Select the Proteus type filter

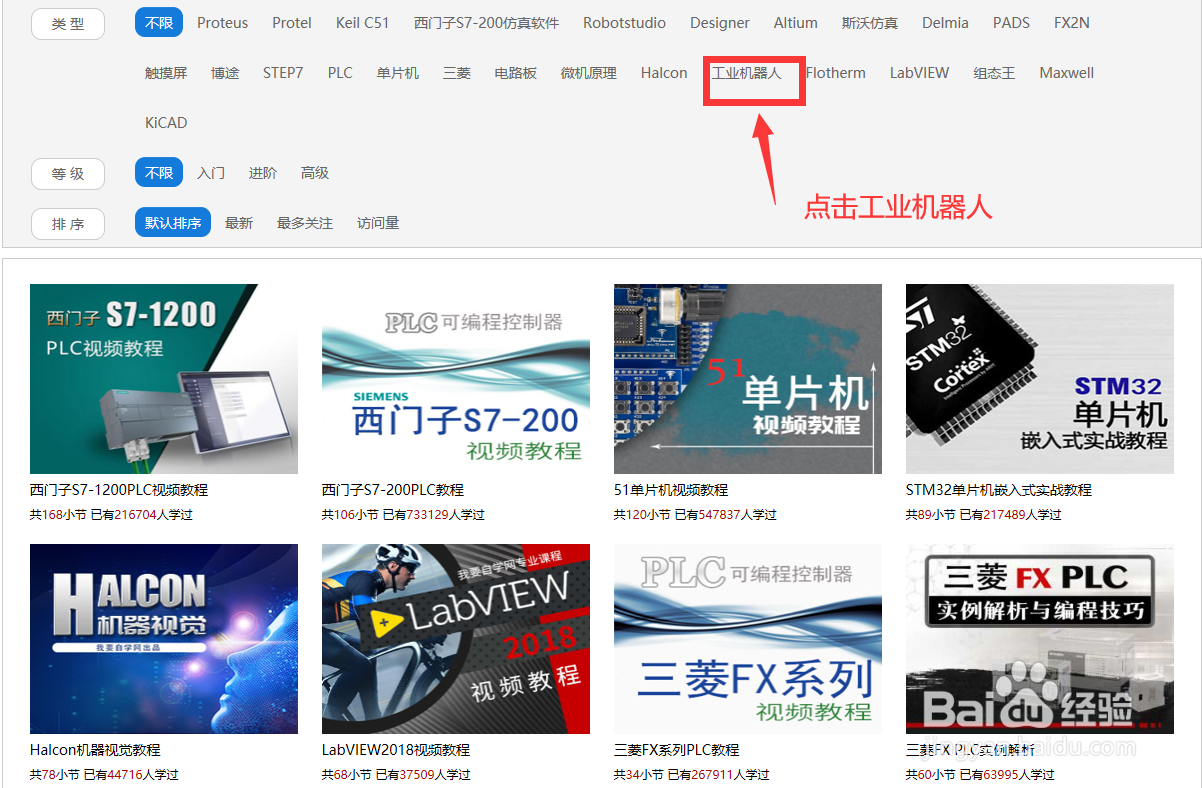pos(222,23)
